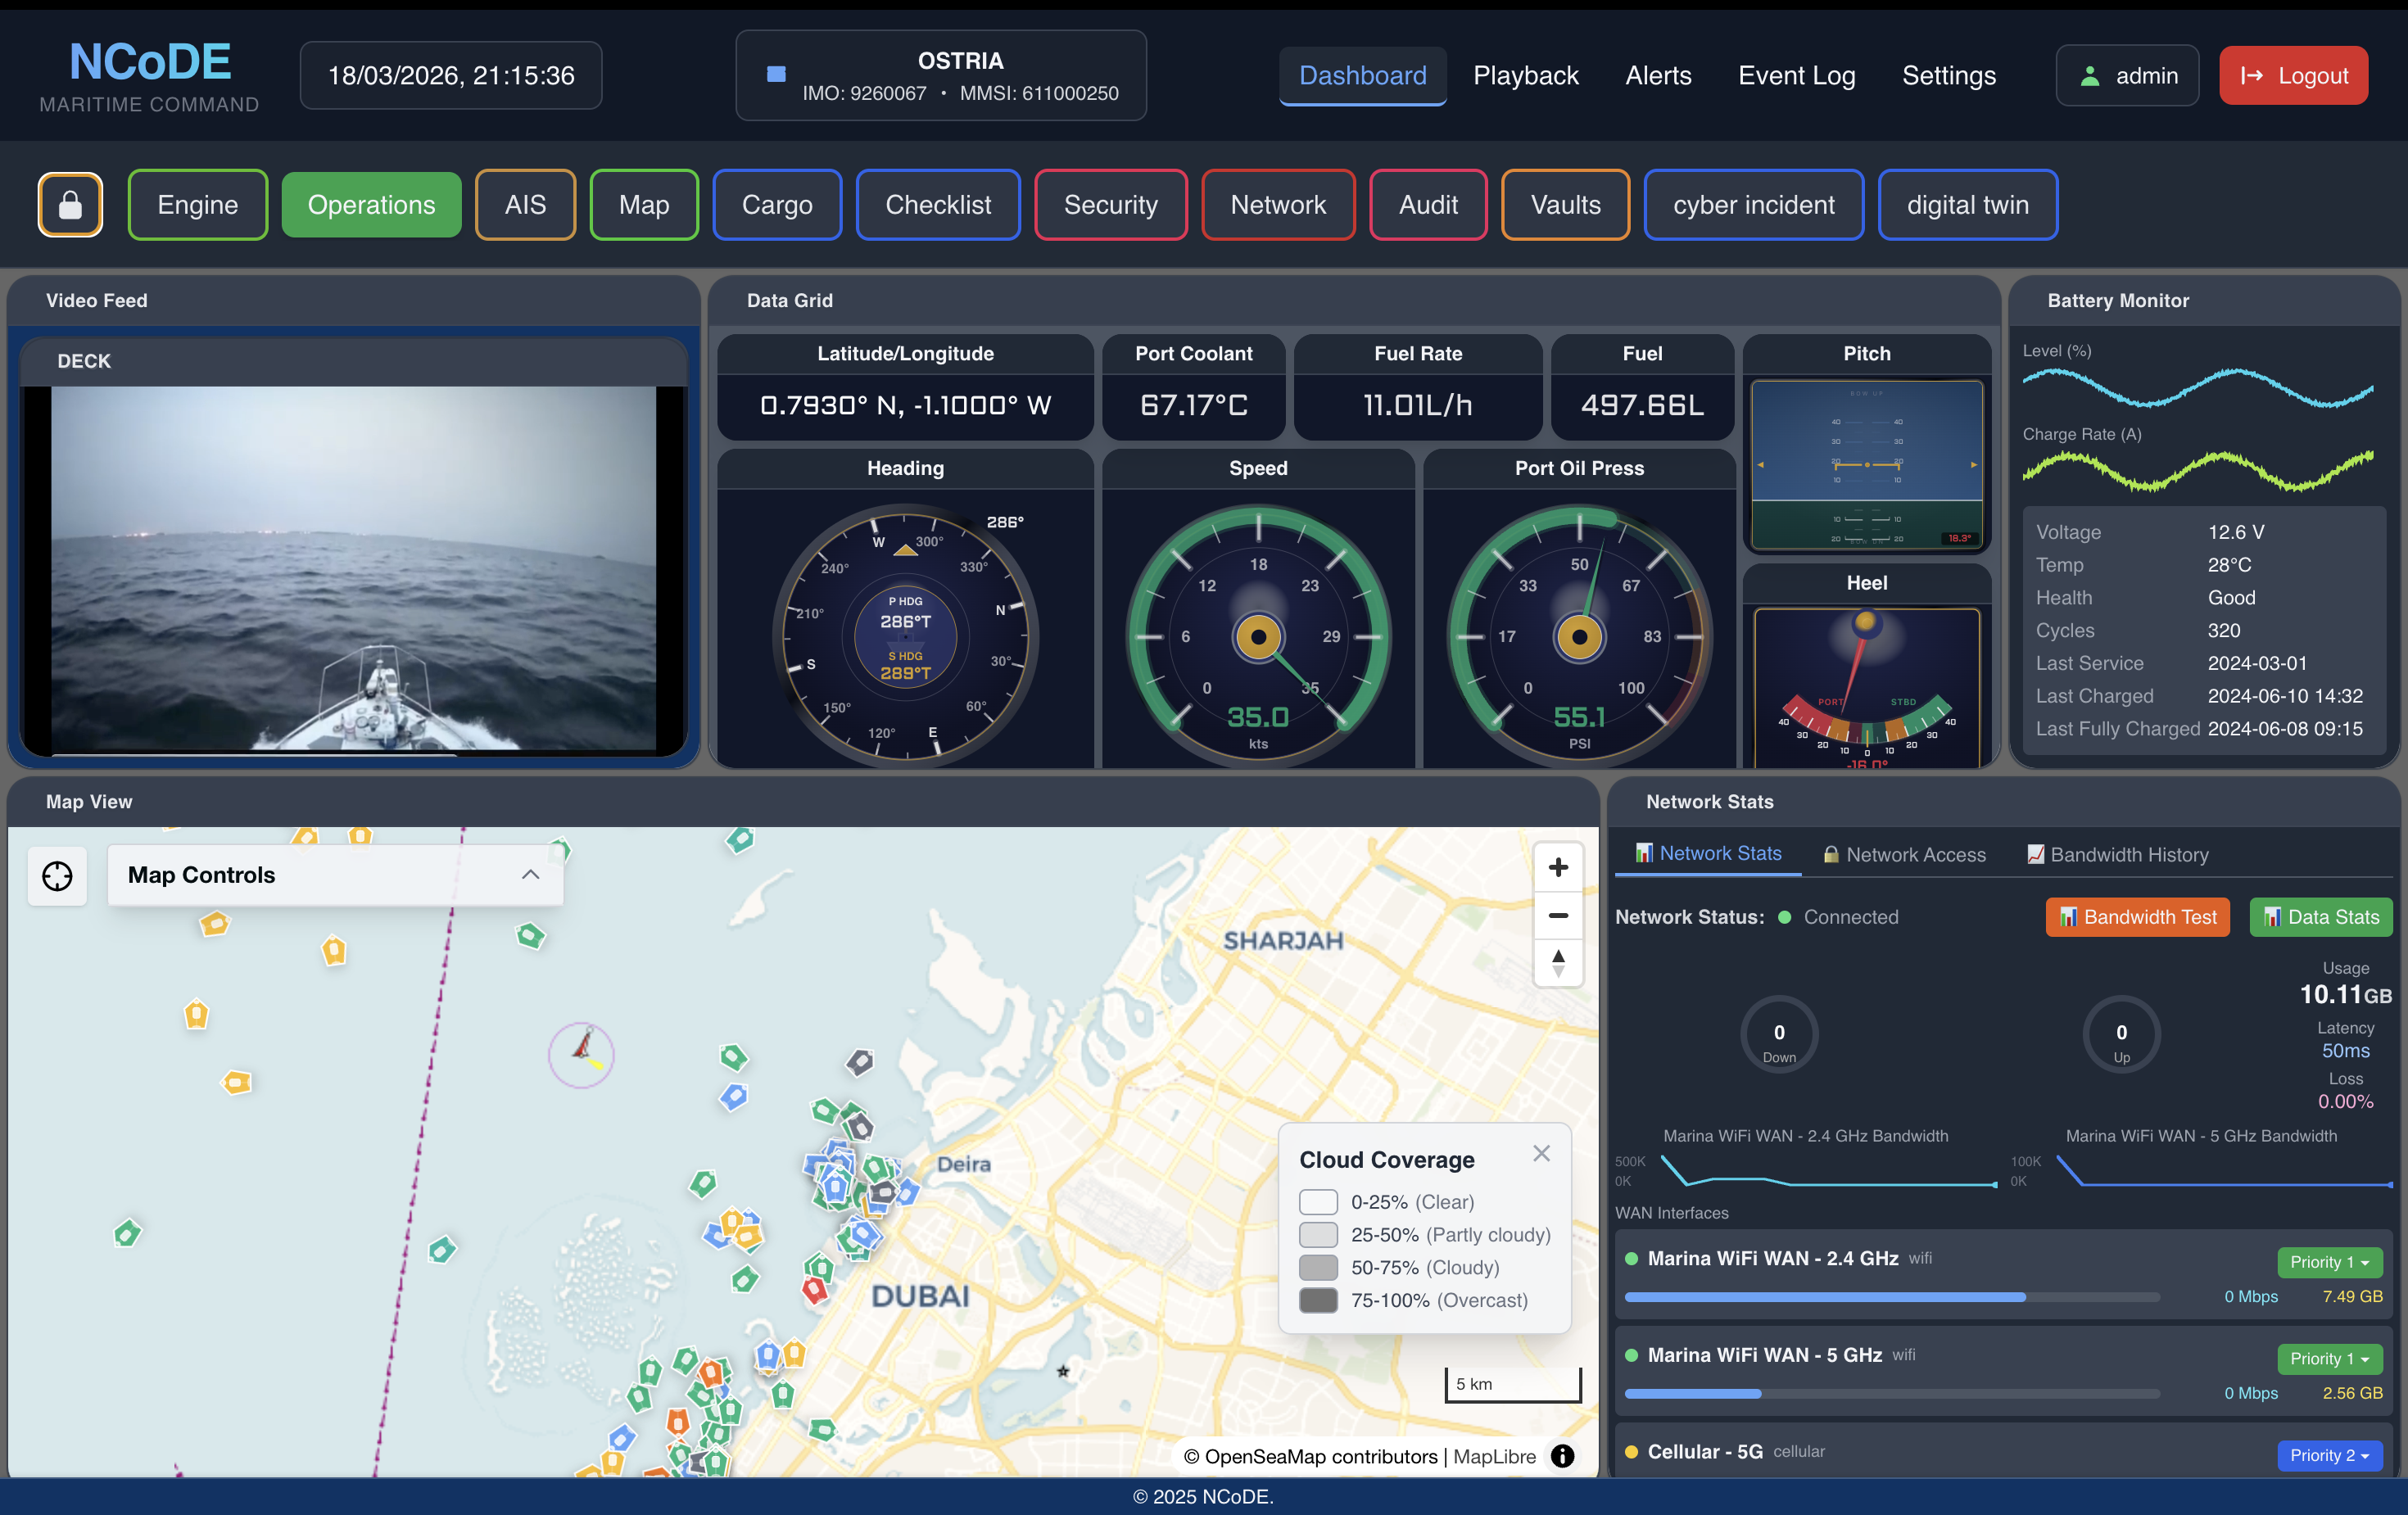Check the 50-75% Cloudy coverage box

(x=1319, y=1268)
